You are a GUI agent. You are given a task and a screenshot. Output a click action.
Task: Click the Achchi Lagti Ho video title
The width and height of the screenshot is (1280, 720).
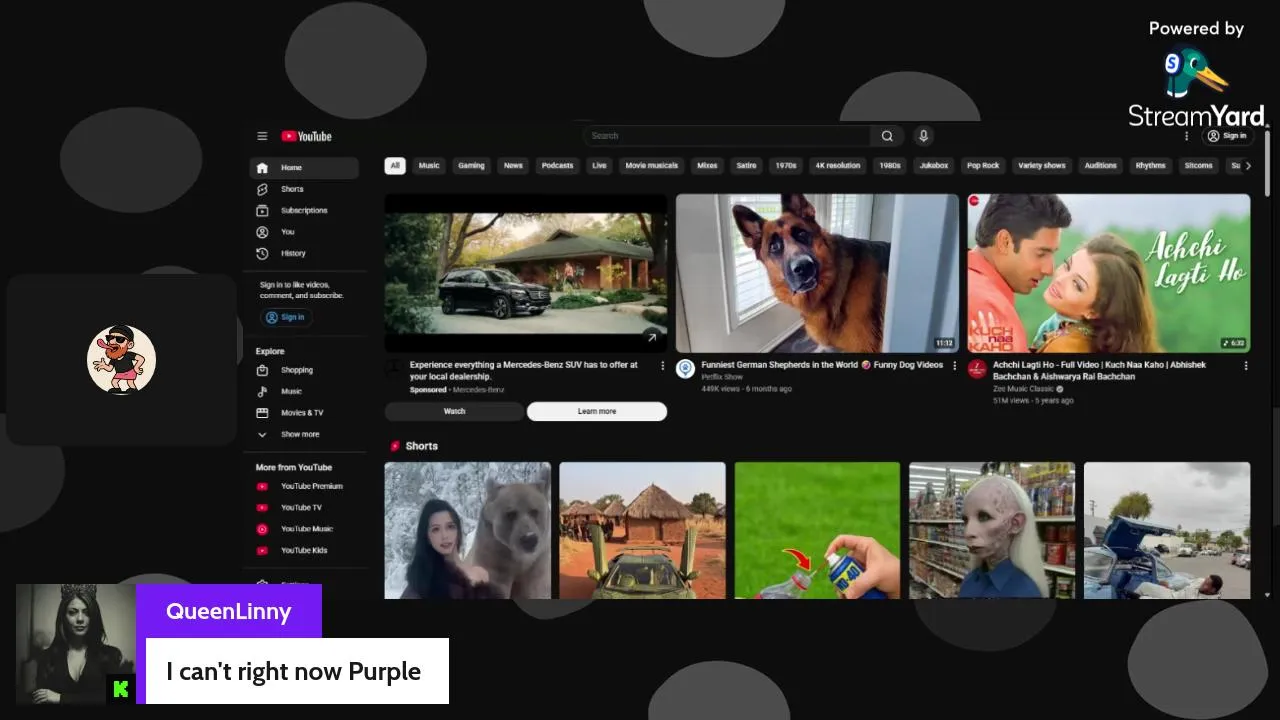[1100, 371]
